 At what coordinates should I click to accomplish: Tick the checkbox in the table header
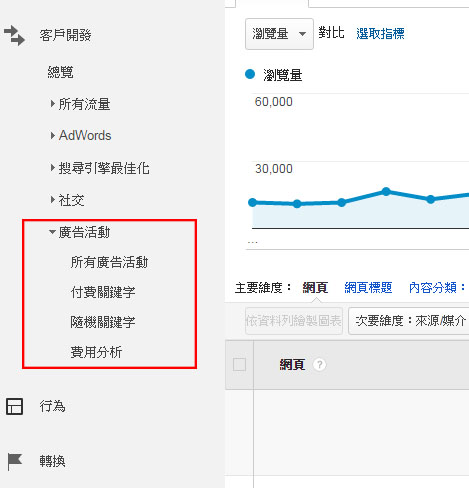coord(239,364)
